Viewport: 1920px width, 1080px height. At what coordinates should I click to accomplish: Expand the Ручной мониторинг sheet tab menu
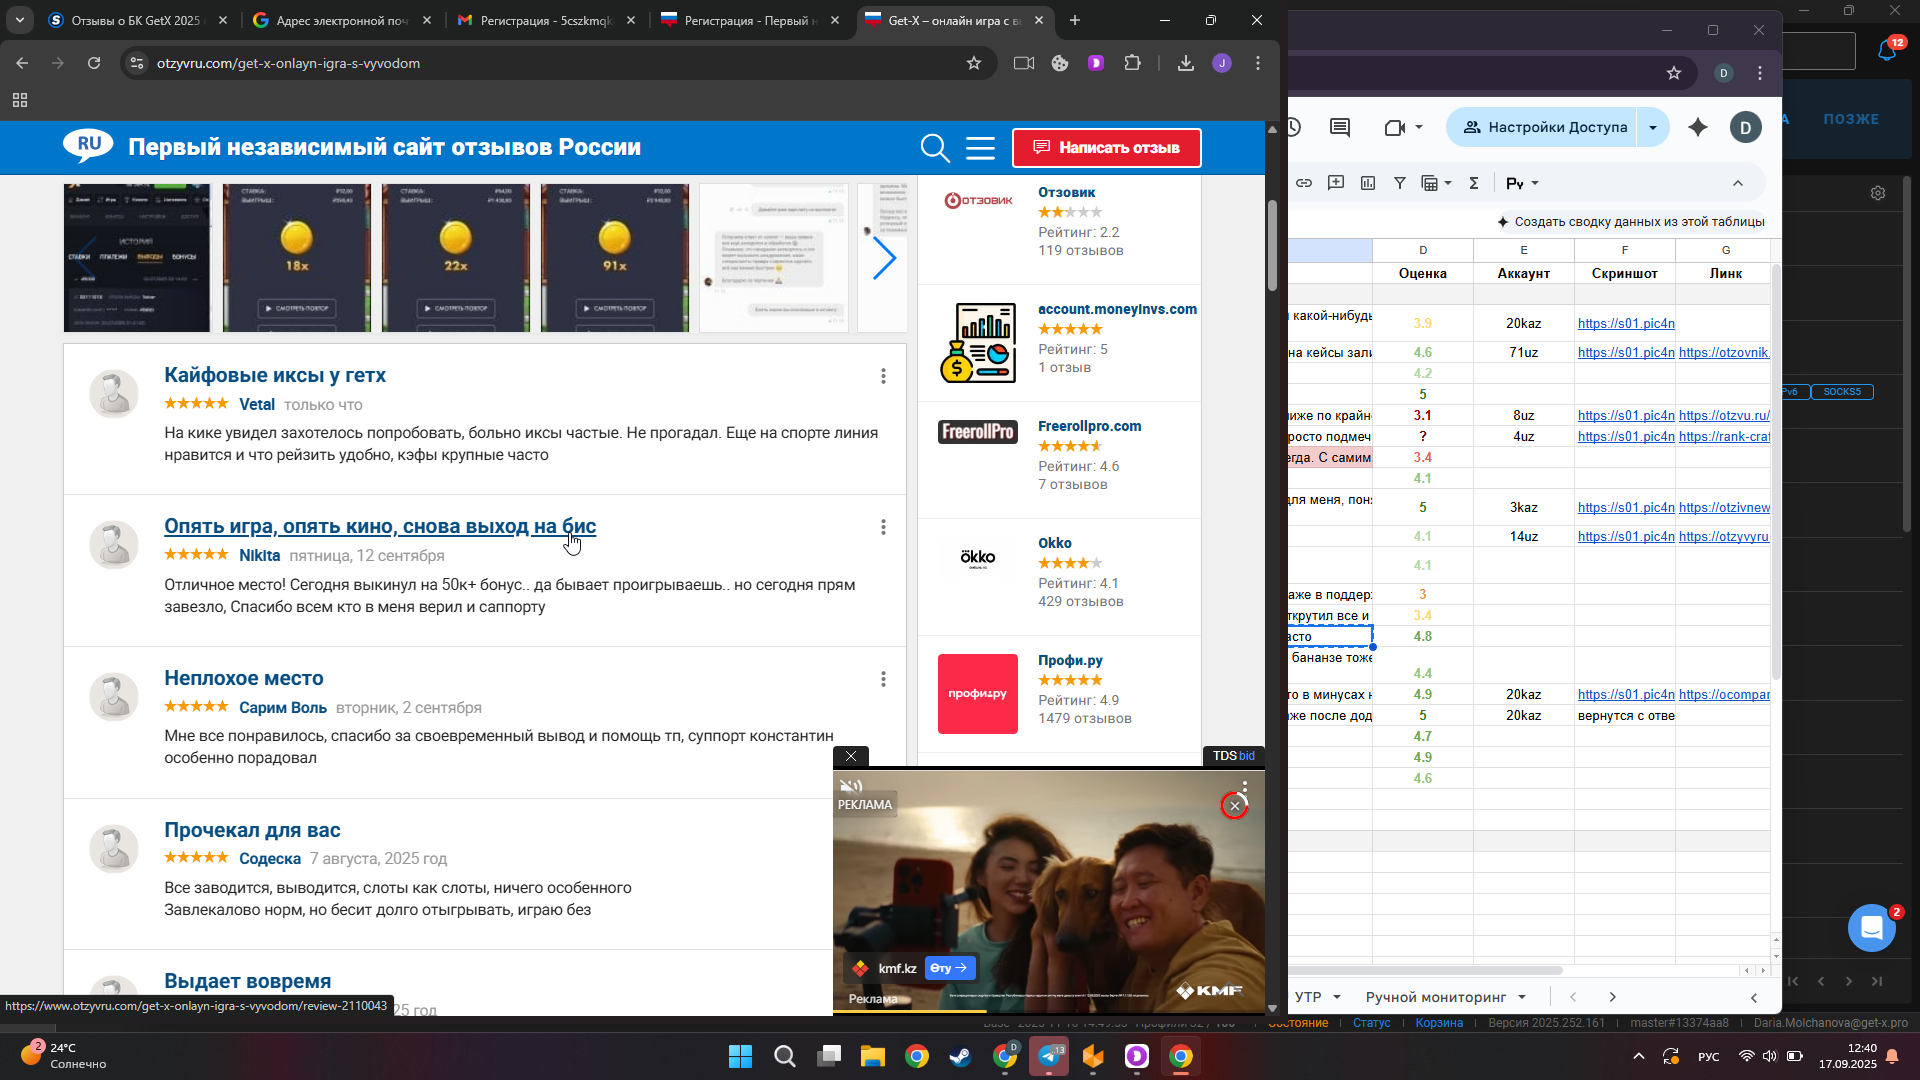(x=1522, y=997)
